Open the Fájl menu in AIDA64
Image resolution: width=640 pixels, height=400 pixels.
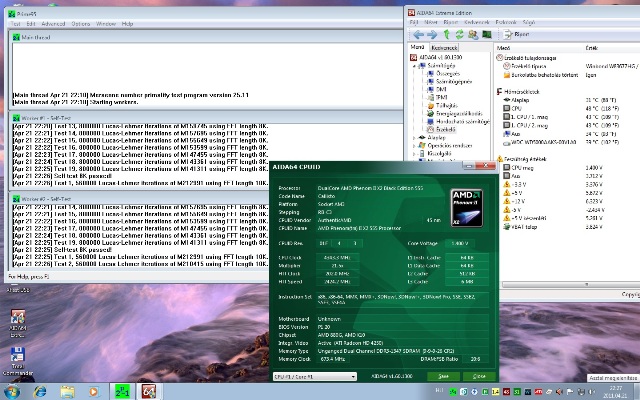click(414, 22)
